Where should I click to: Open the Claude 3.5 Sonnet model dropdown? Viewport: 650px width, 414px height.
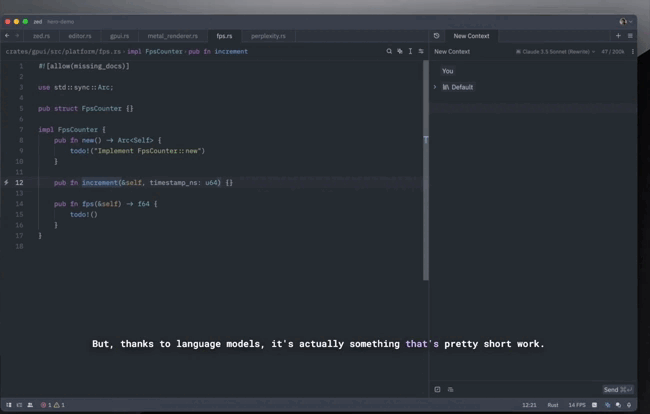[x=555, y=51]
